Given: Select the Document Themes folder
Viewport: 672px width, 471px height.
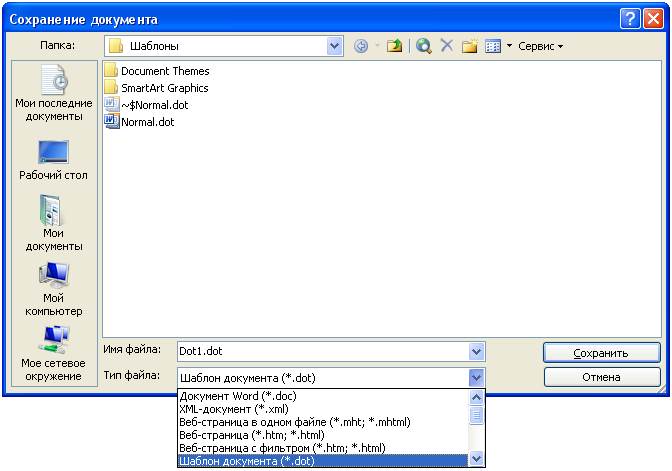Looking at the screenshot, I should 157,71.
